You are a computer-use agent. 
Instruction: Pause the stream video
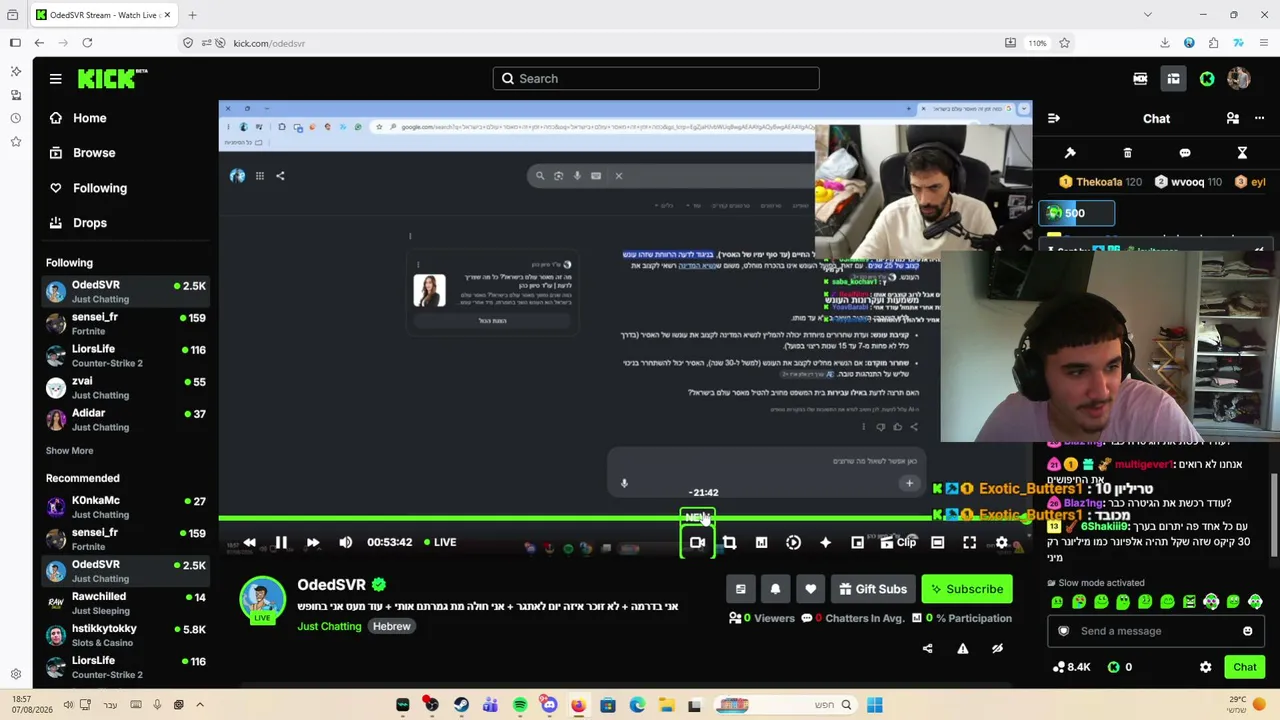point(281,542)
